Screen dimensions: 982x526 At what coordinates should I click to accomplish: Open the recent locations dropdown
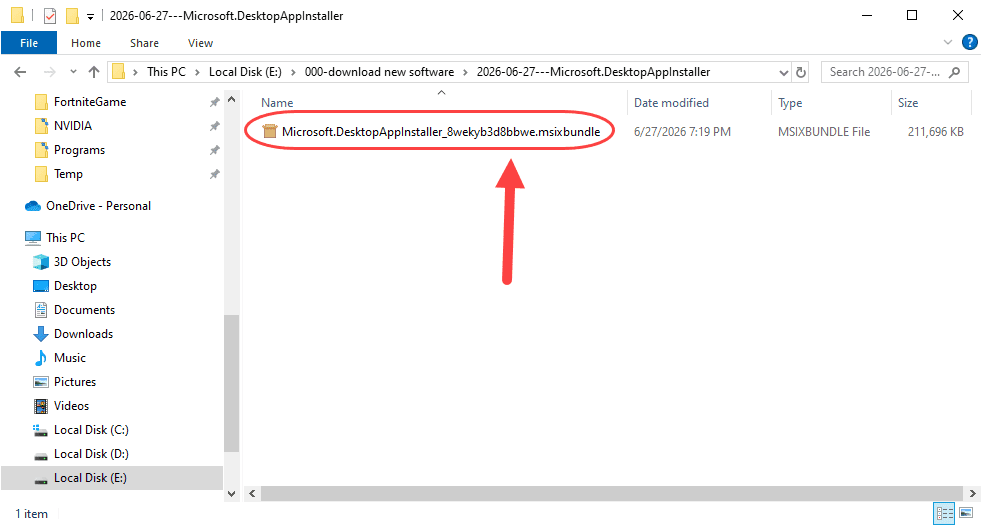pyautogui.click(x=73, y=72)
